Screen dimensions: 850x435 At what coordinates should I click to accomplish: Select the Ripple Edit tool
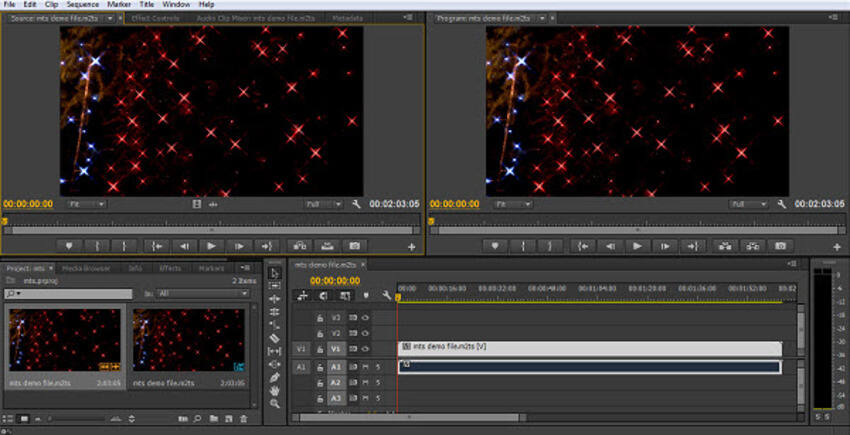tap(275, 299)
